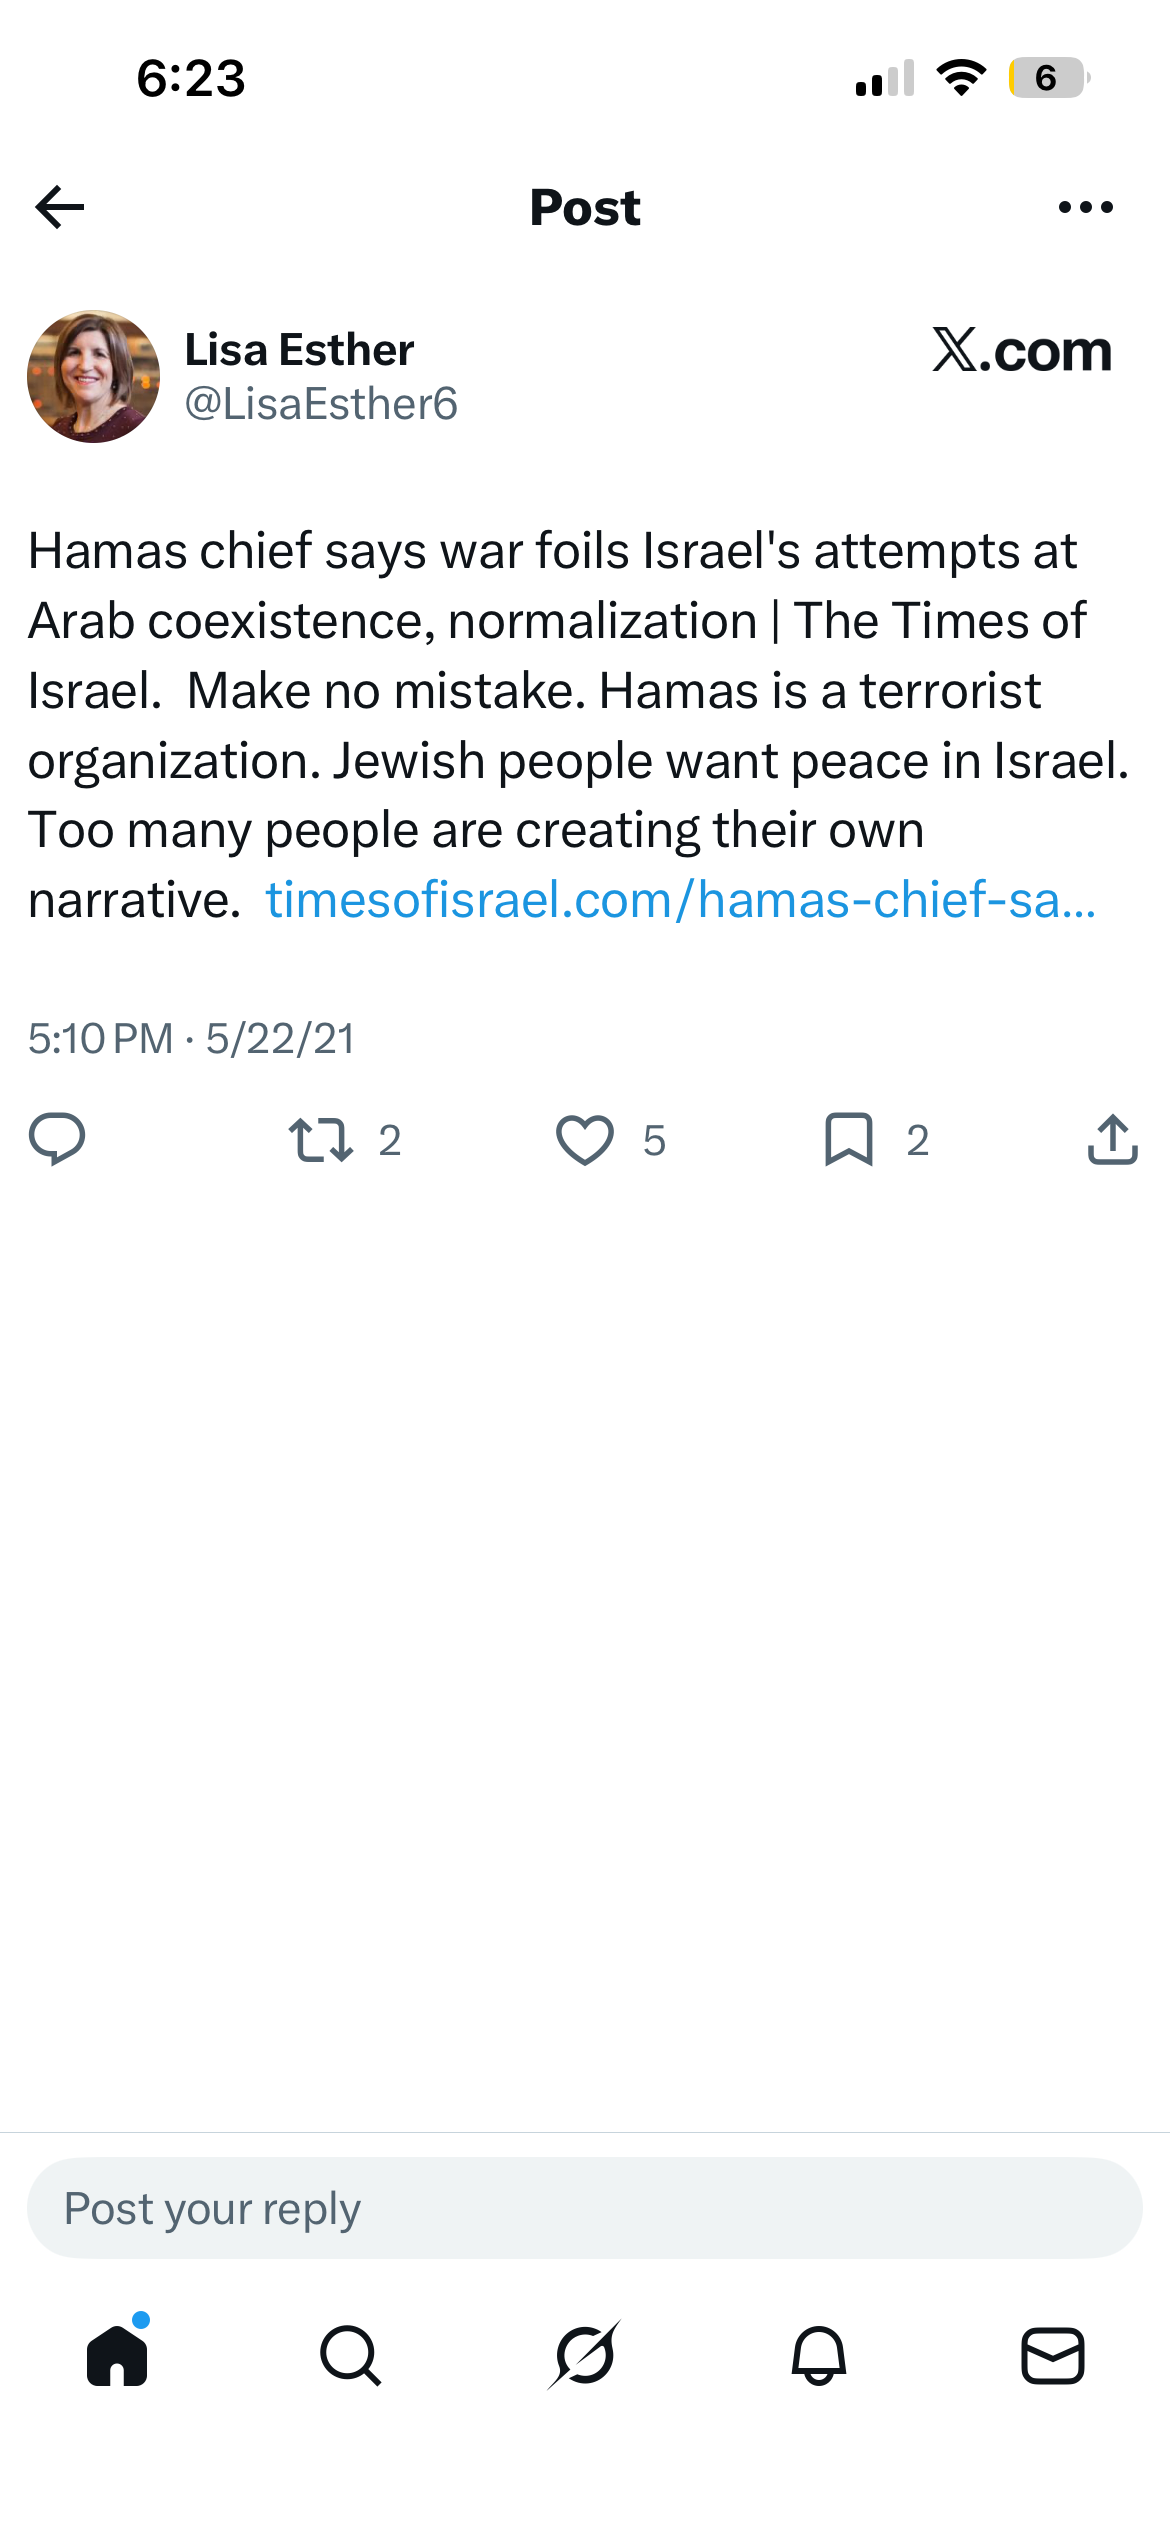Share the post via upload icon
This screenshot has height=2532, width=1170.
(x=1113, y=1139)
